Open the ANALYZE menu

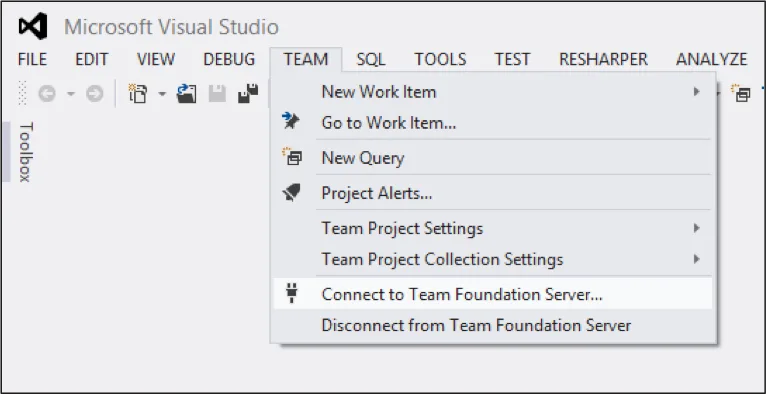pyautogui.click(x=711, y=60)
